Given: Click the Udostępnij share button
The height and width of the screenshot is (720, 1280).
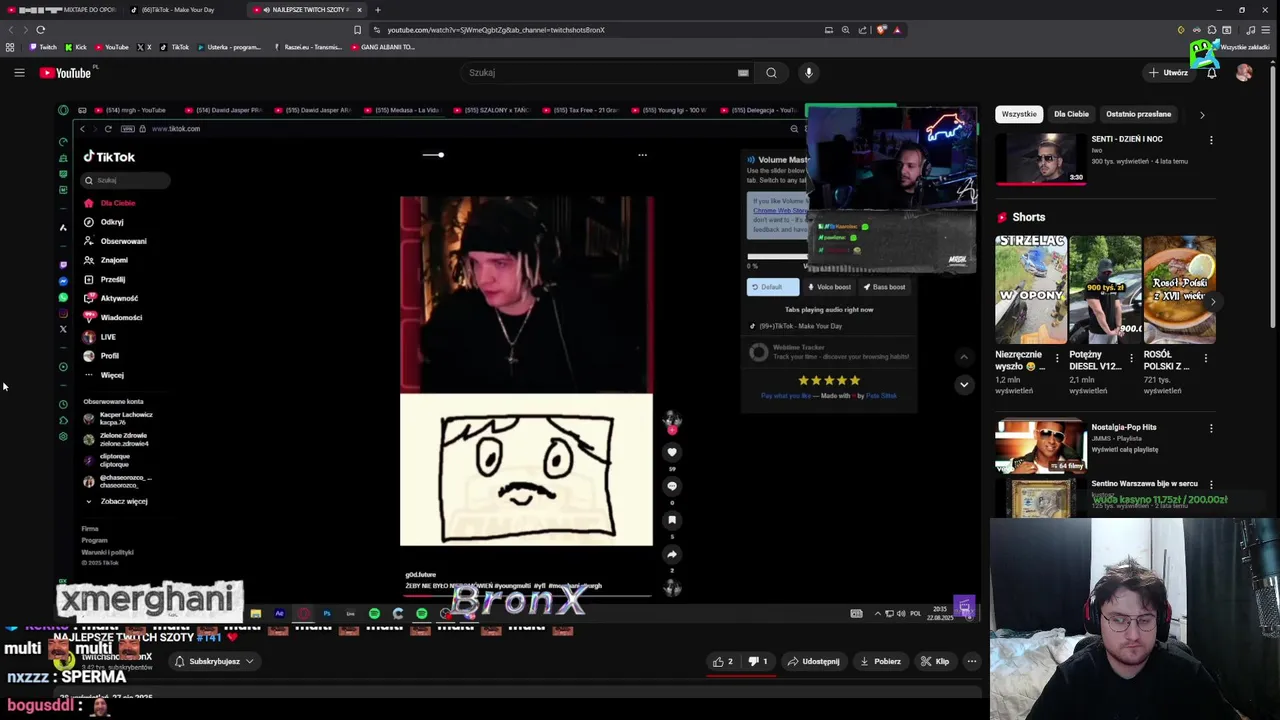Looking at the screenshot, I should [x=813, y=661].
